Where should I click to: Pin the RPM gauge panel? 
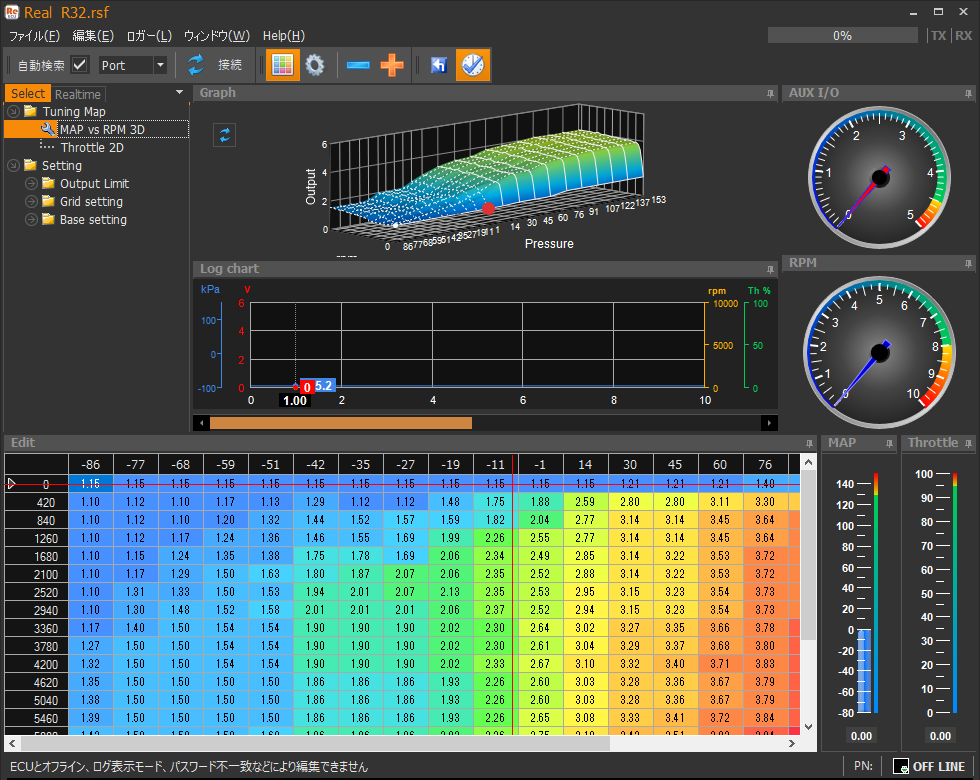[968, 264]
